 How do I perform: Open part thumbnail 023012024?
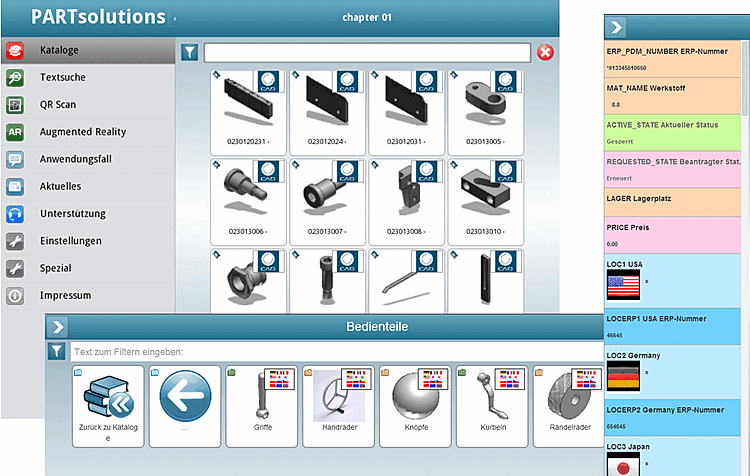coord(328,112)
